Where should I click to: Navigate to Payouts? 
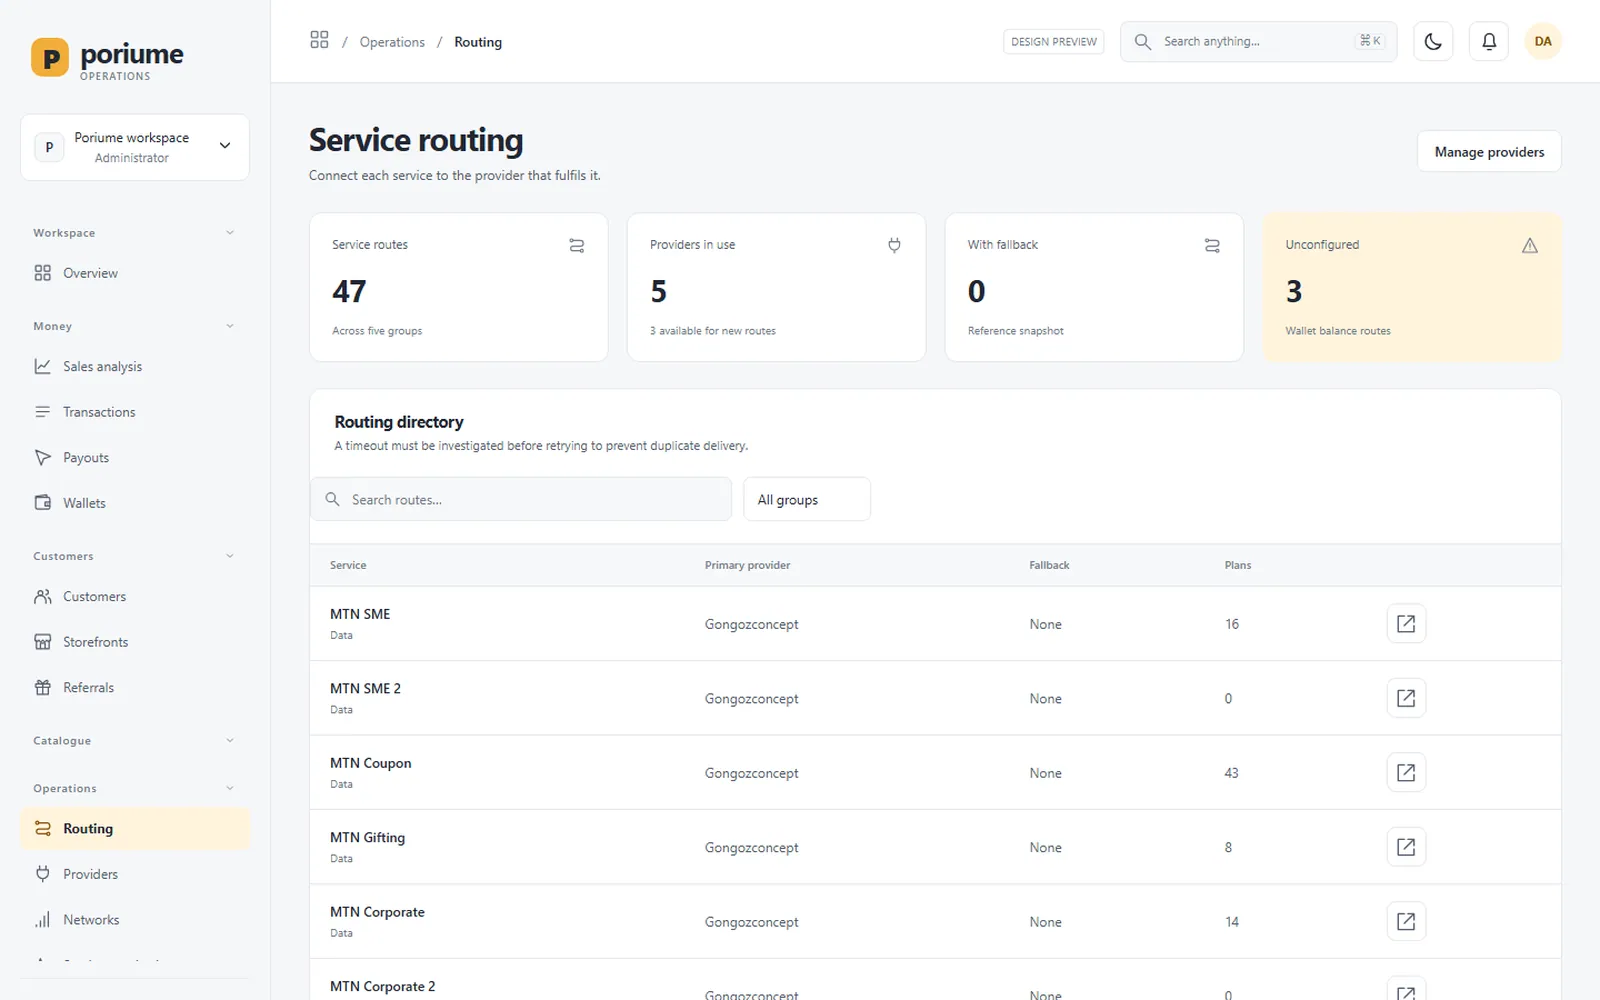point(135,457)
